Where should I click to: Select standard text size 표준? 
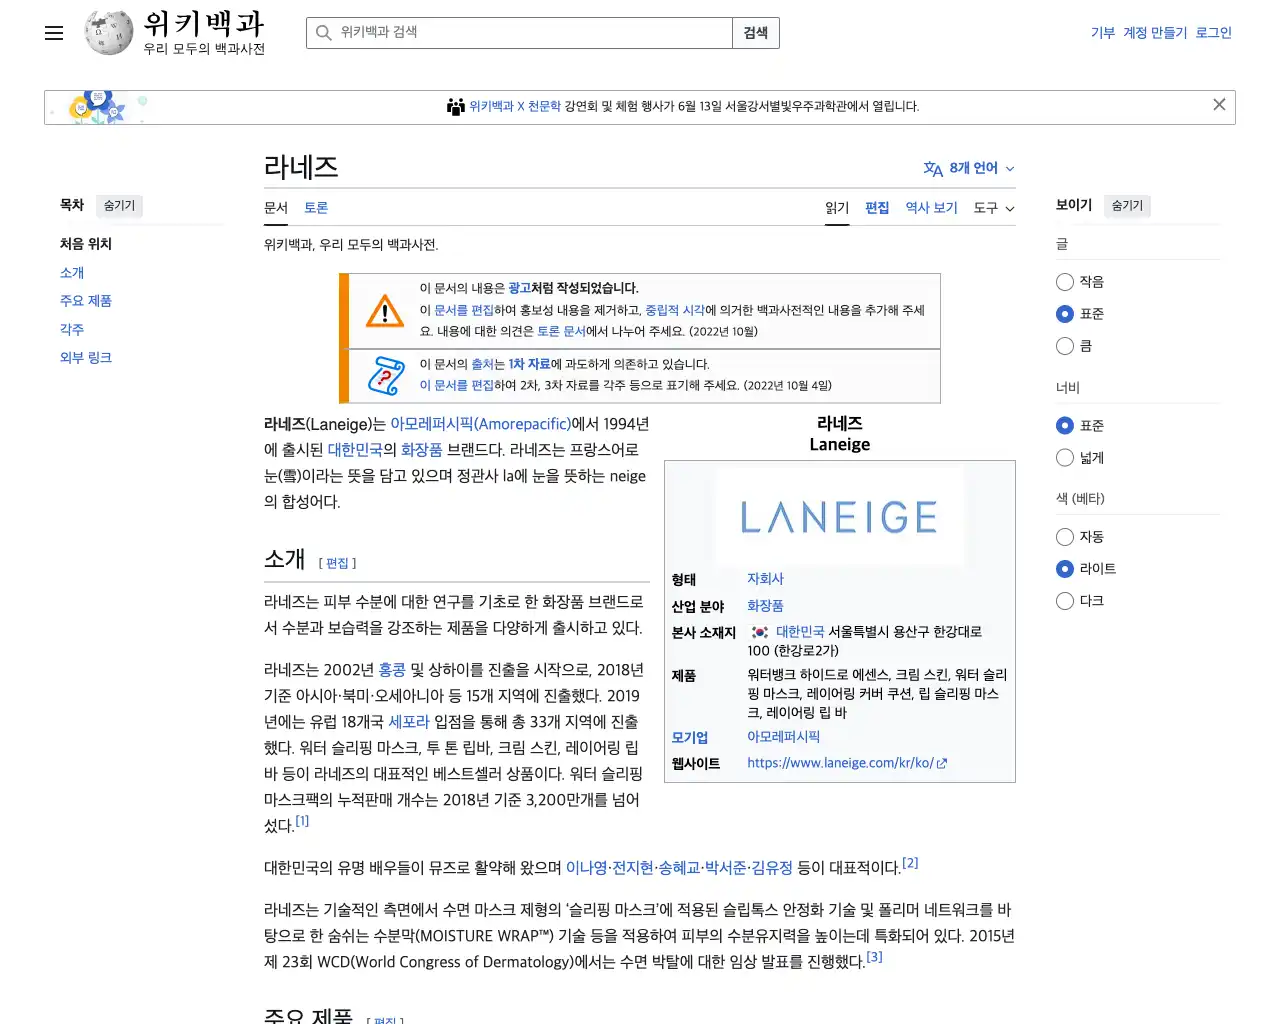pos(1065,314)
